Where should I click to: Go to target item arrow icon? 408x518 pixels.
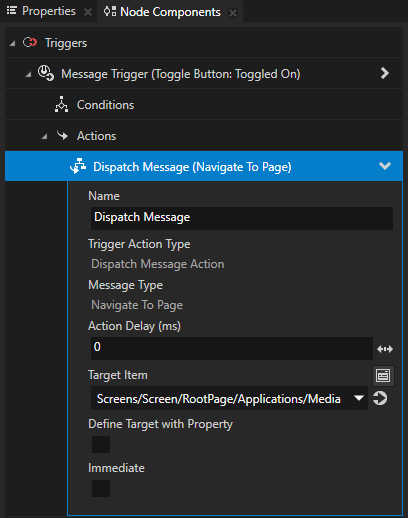(x=380, y=398)
